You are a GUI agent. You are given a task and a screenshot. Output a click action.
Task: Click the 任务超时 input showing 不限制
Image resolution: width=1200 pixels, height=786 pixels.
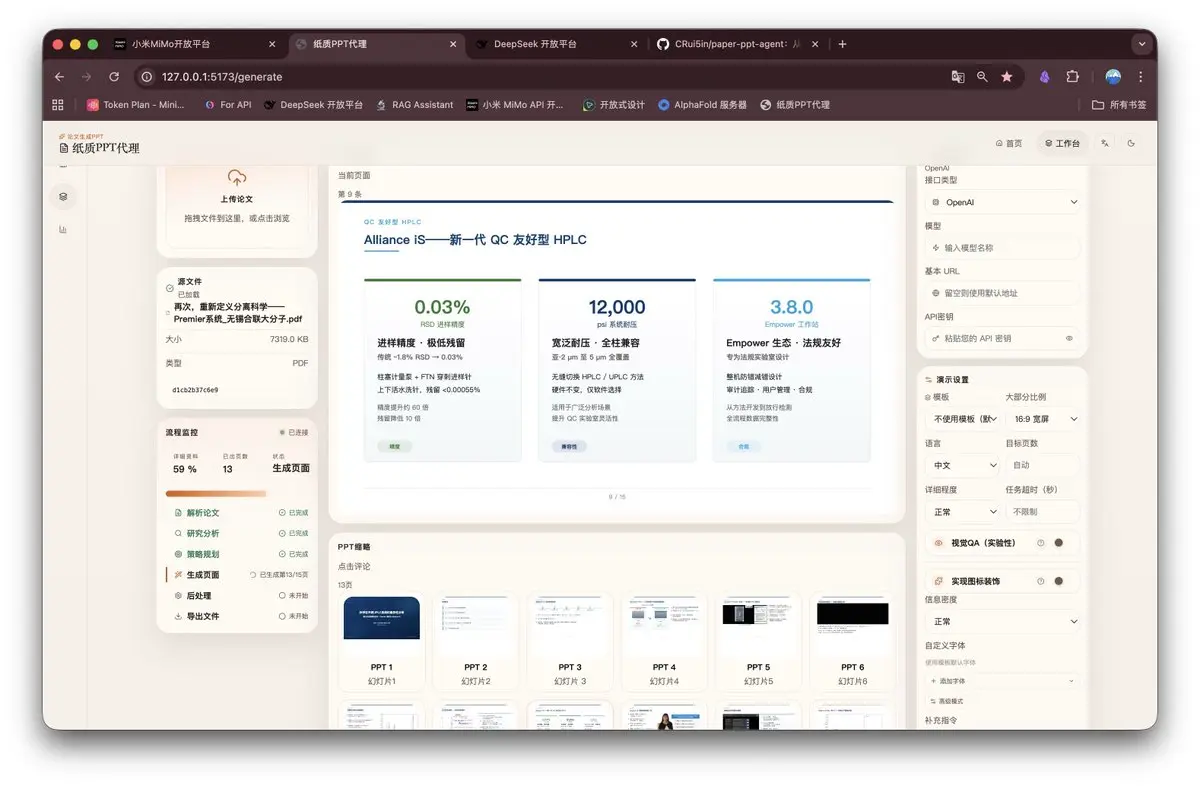1043,511
